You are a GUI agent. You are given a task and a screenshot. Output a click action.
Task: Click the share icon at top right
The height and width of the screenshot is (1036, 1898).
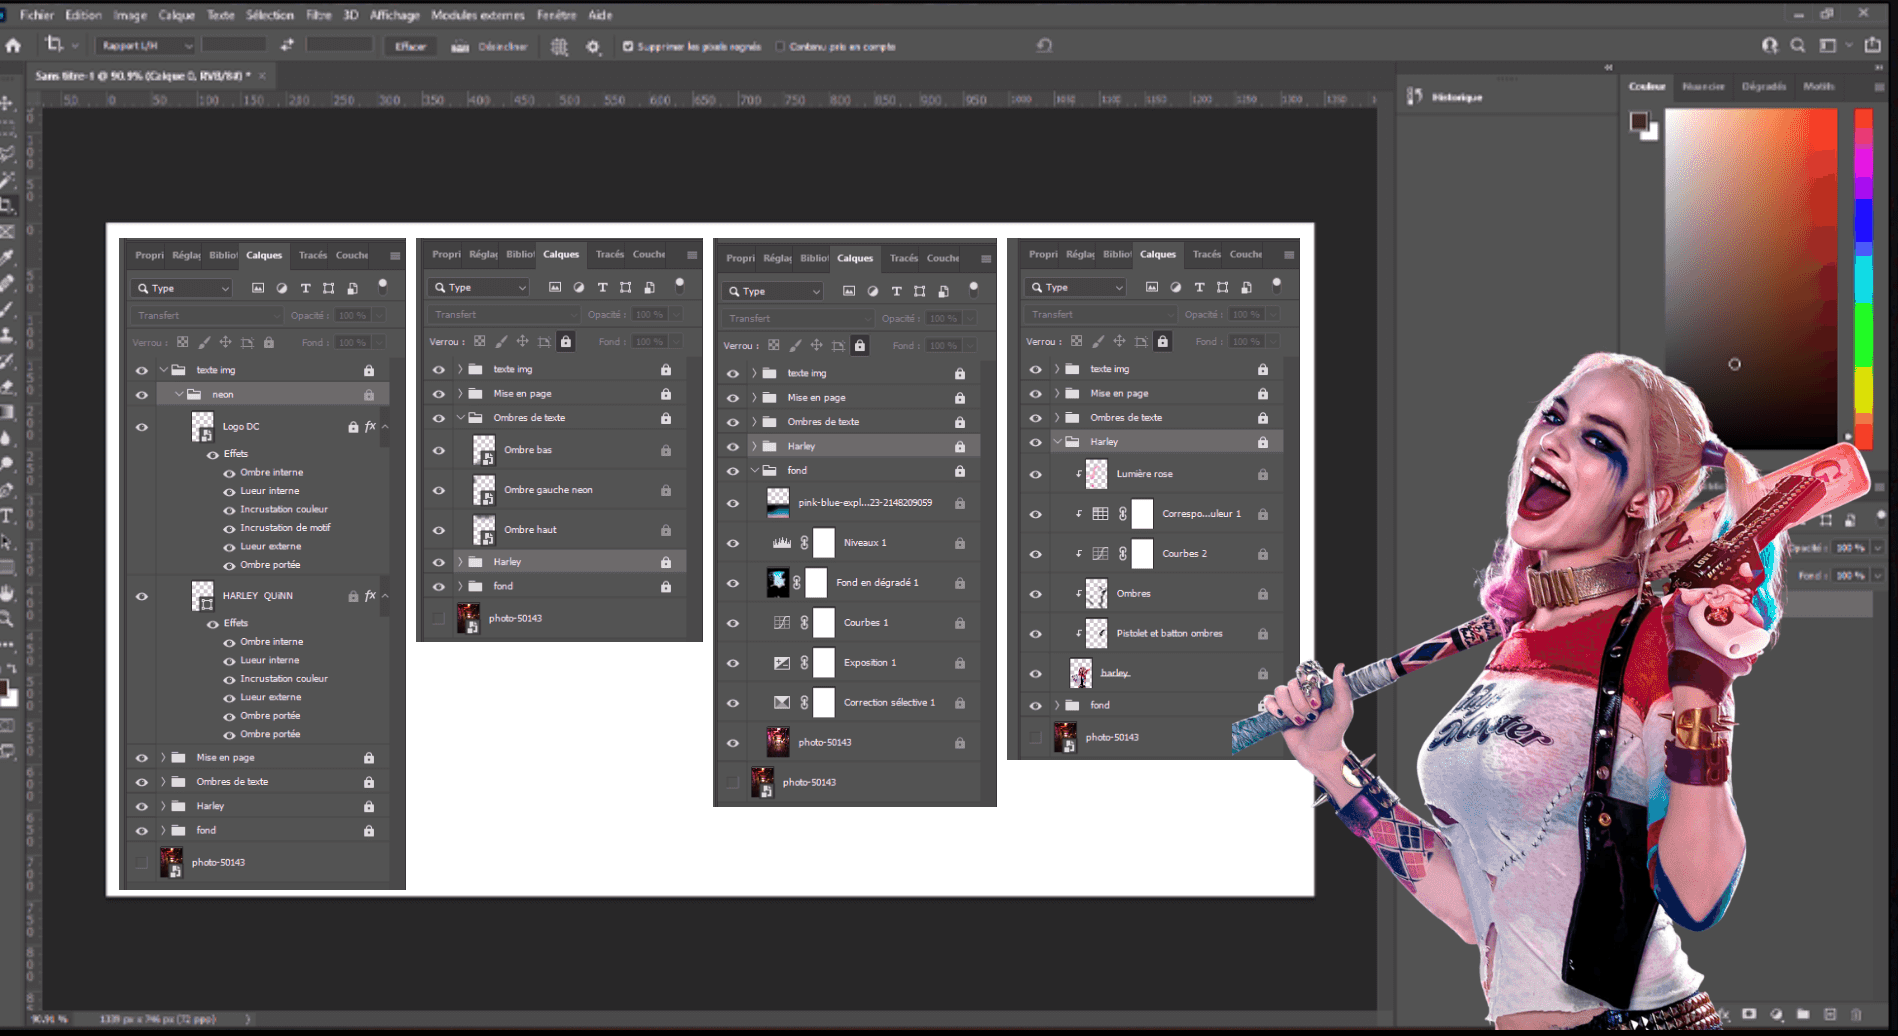click(x=1873, y=46)
